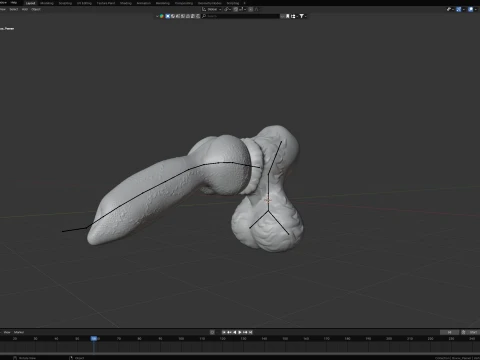Open the Scripting workspace tab
The image size is (480, 360).
pyautogui.click(x=233, y=3)
